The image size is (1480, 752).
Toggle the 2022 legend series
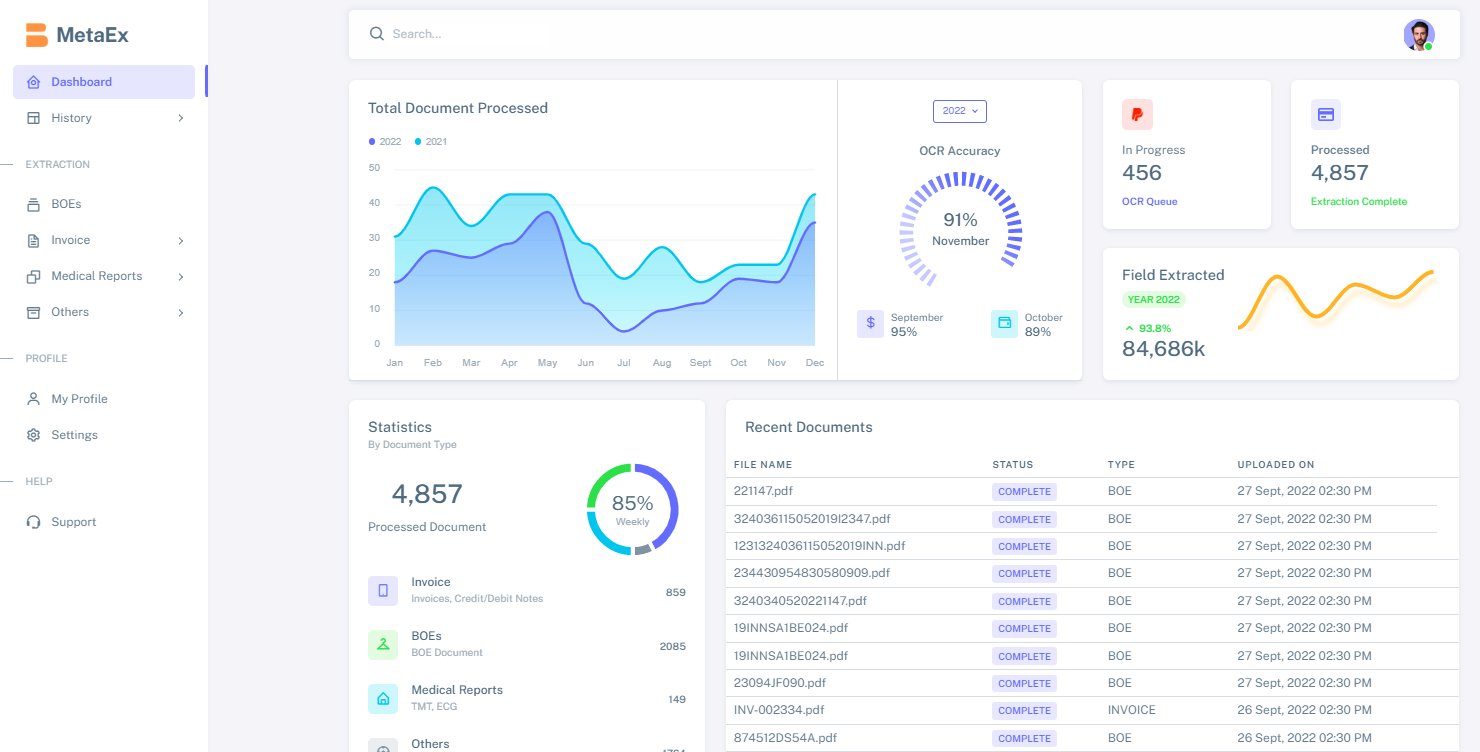pos(385,142)
